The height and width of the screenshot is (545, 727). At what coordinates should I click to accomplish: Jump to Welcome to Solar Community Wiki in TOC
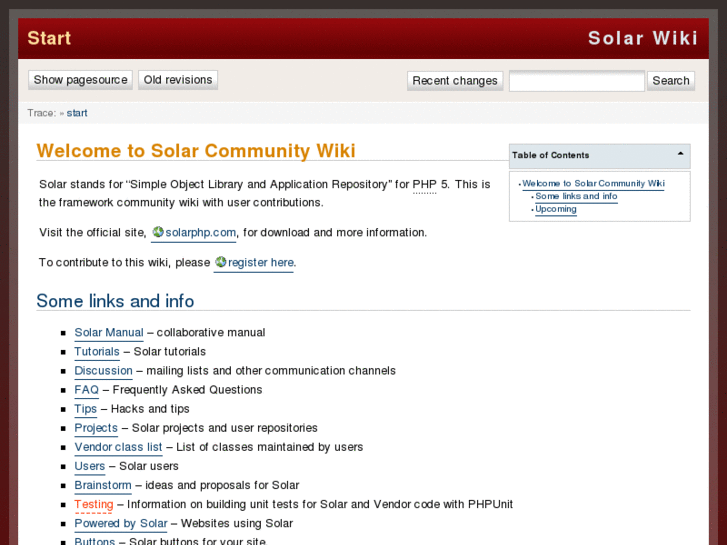(593, 184)
